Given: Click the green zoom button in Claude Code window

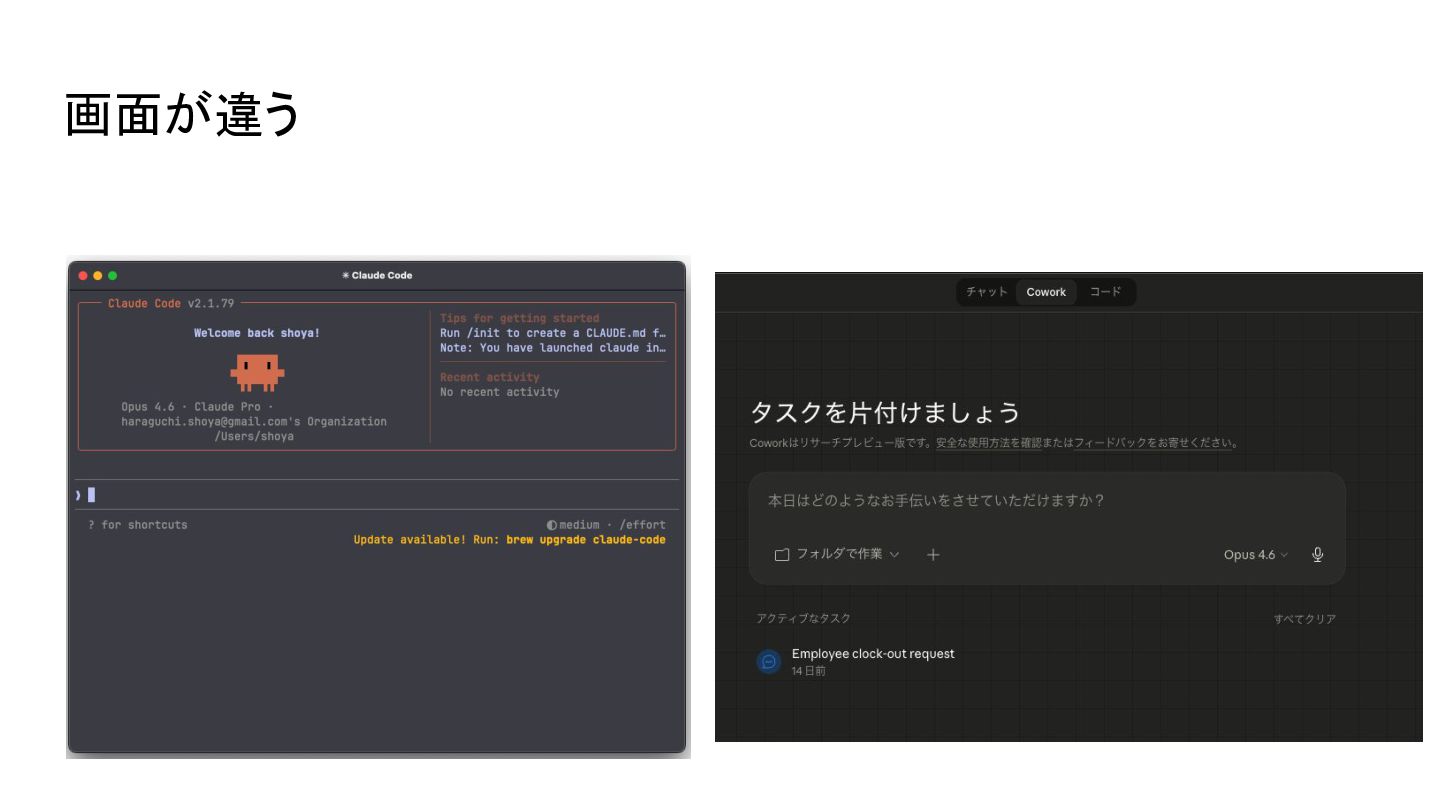Looking at the screenshot, I should coord(113,275).
